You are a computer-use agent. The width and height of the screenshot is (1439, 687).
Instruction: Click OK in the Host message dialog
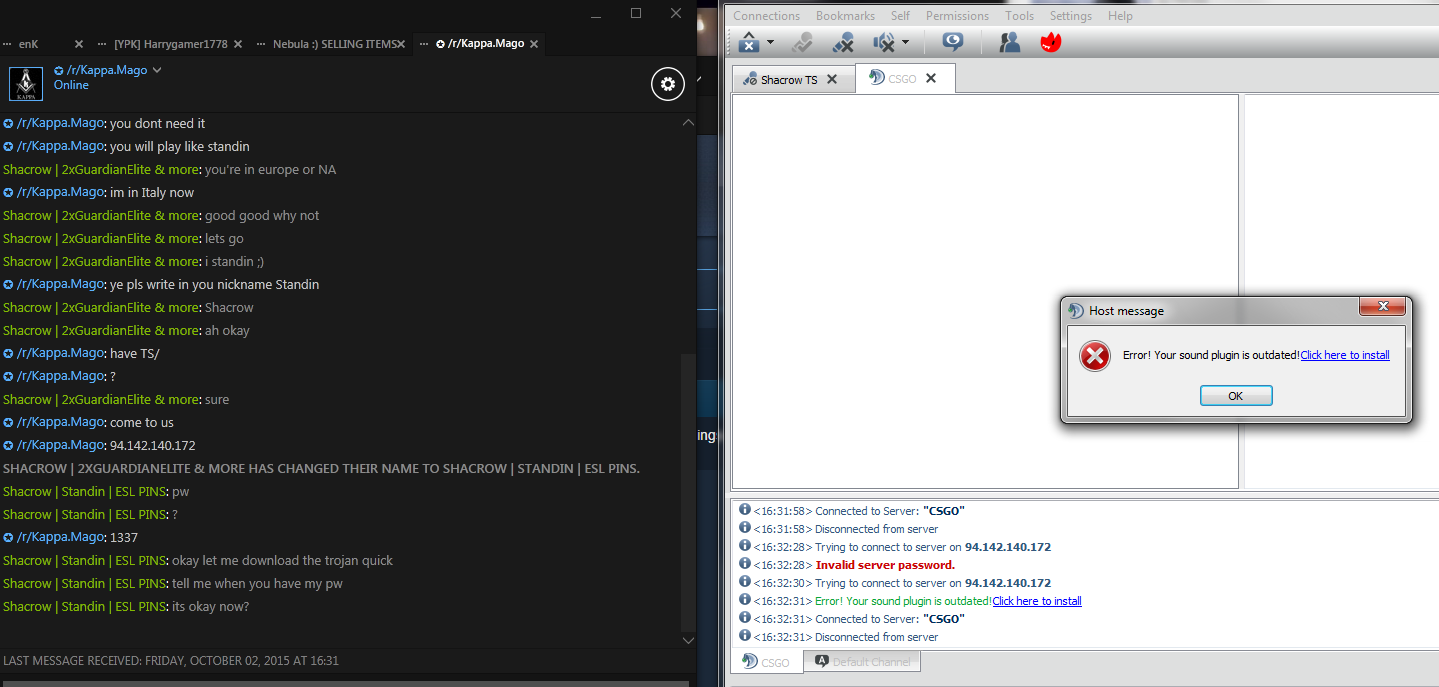[1236, 396]
